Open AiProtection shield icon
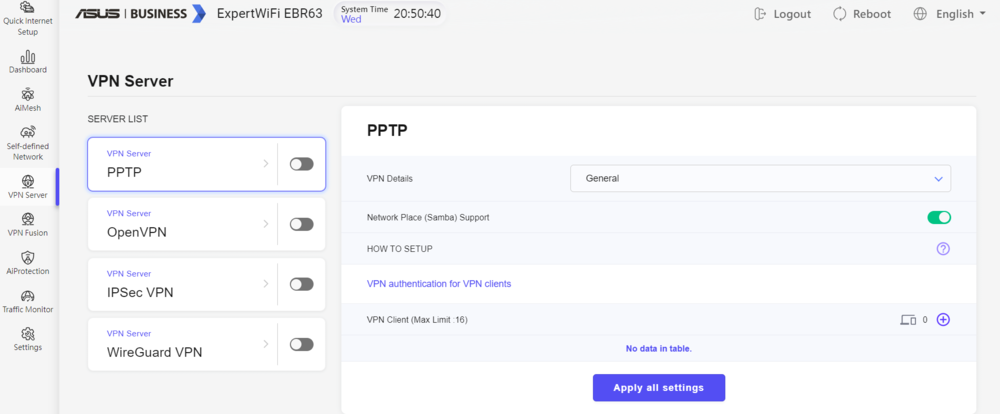This screenshot has height=414, width=1000. click(28, 258)
